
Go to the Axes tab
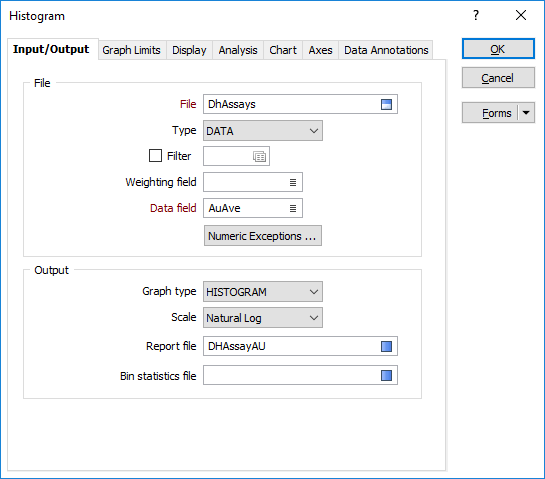coord(320,50)
